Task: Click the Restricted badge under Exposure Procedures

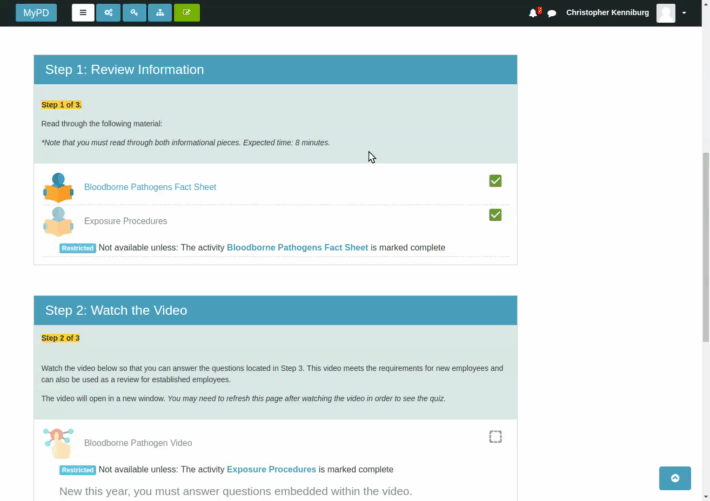Action: coord(77,248)
